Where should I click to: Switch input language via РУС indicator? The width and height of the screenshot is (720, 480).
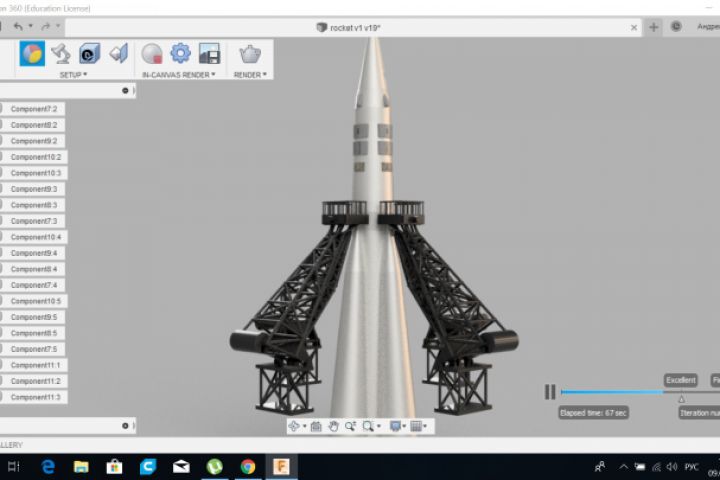(691, 467)
